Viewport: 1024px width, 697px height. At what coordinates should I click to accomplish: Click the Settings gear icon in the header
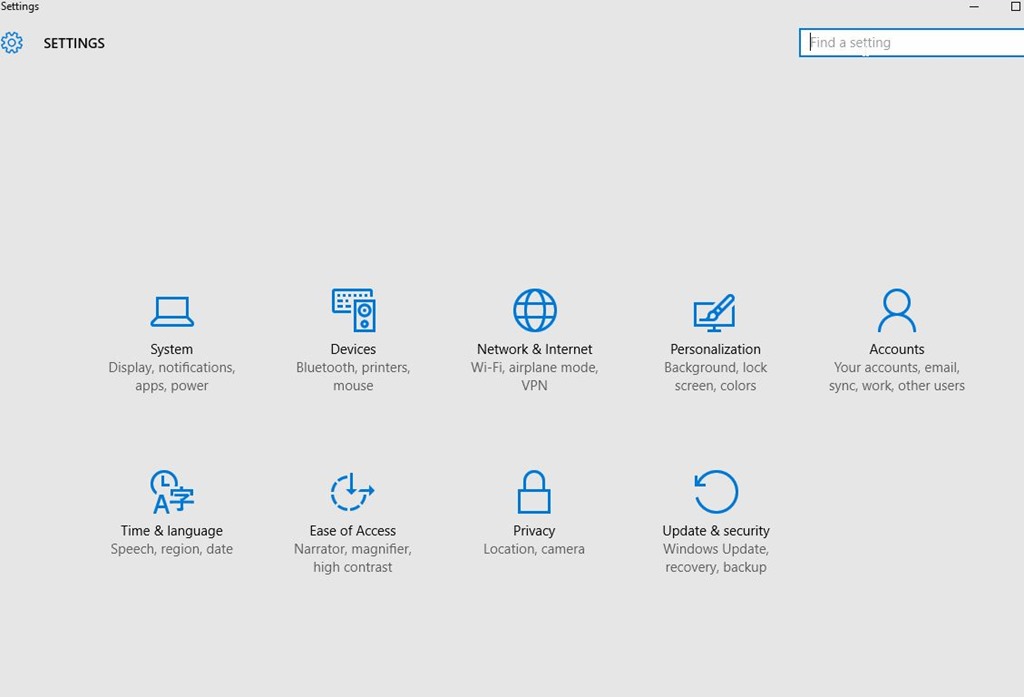point(12,43)
